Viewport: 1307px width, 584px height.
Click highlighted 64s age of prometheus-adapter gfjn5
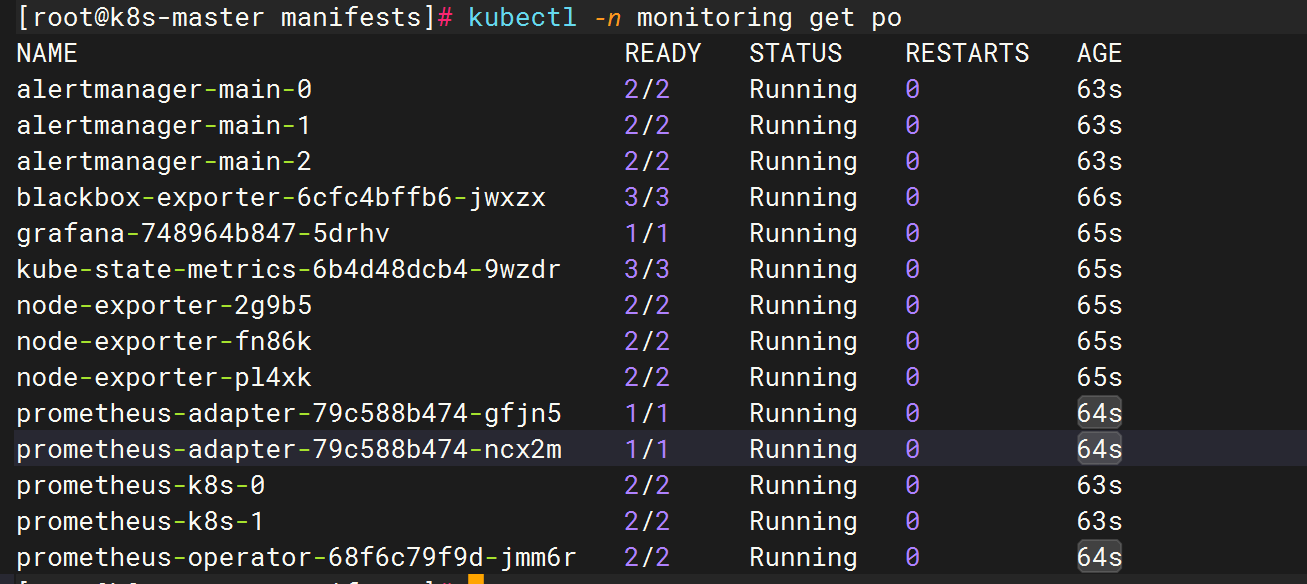(1100, 414)
